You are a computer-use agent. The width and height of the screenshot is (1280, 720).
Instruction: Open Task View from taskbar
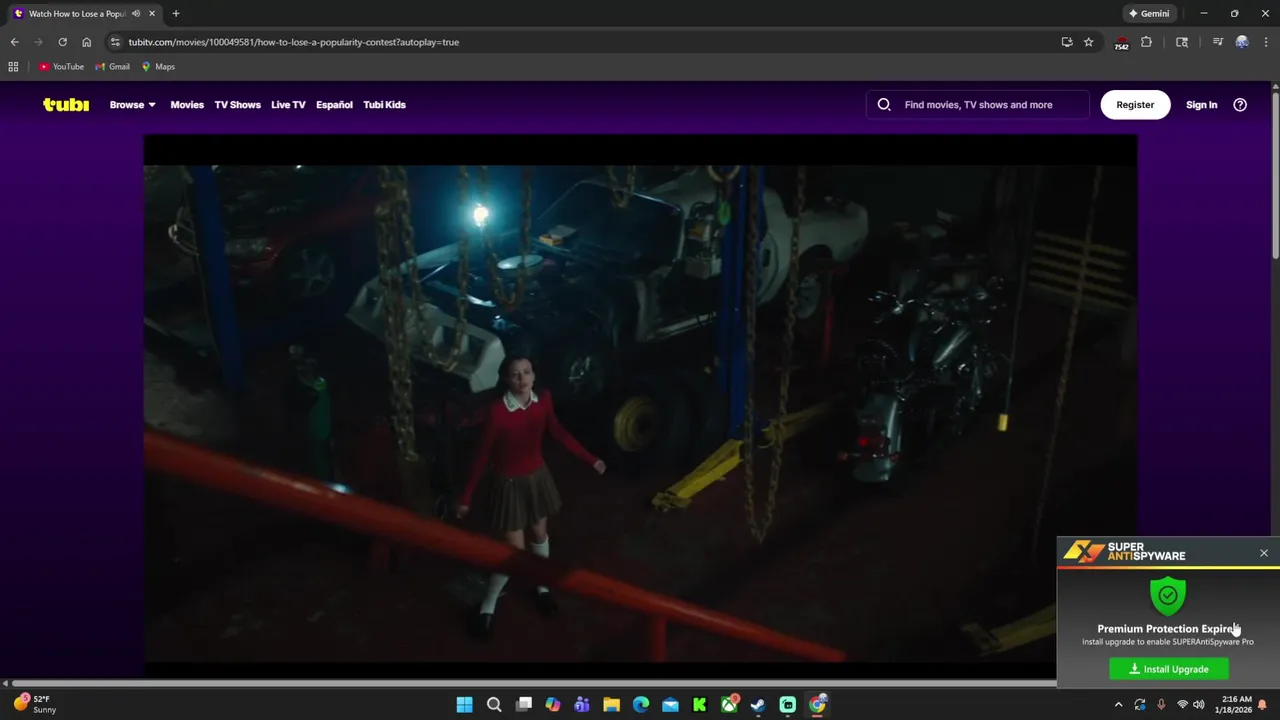[x=523, y=705]
